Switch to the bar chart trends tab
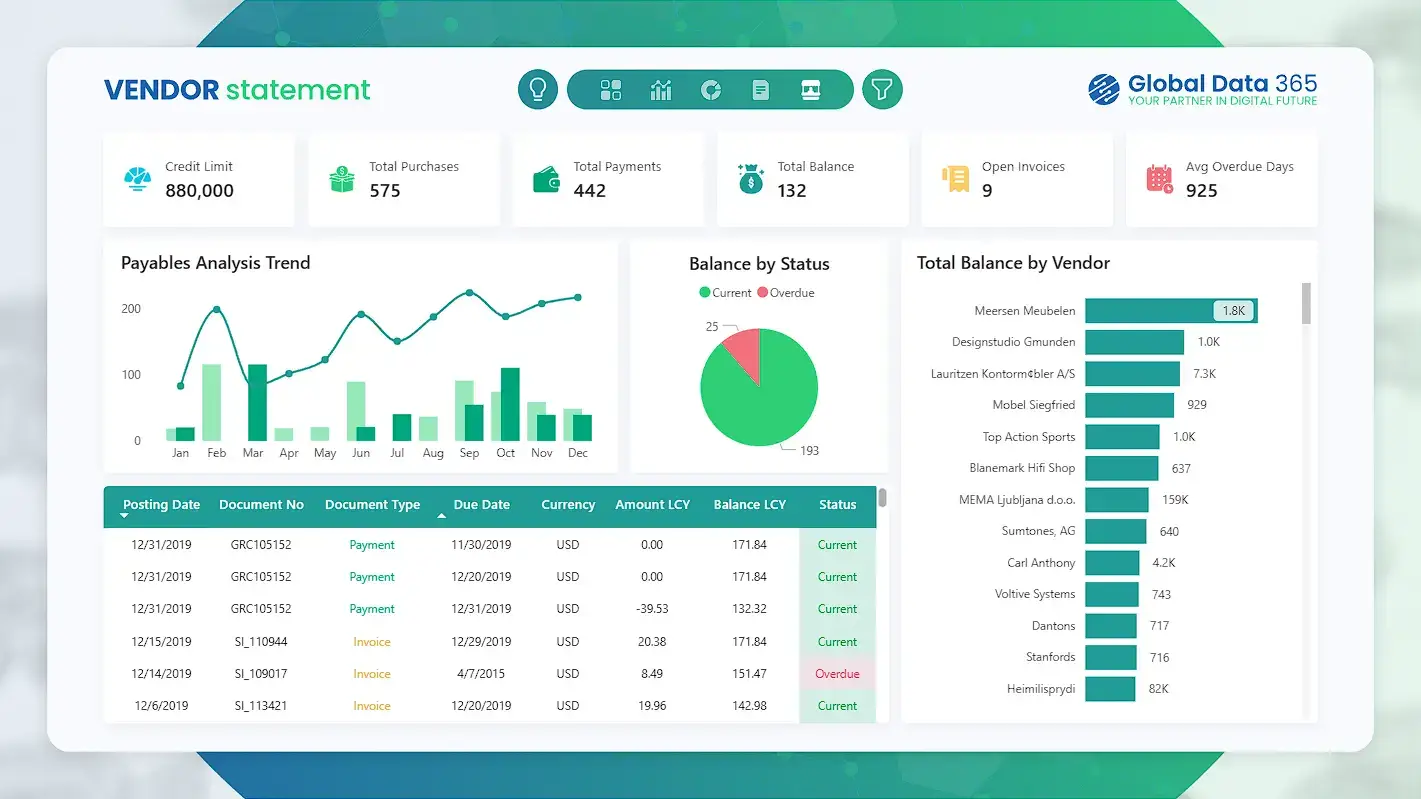The height and width of the screenshot is (799, 1421). tap(660, 89)
